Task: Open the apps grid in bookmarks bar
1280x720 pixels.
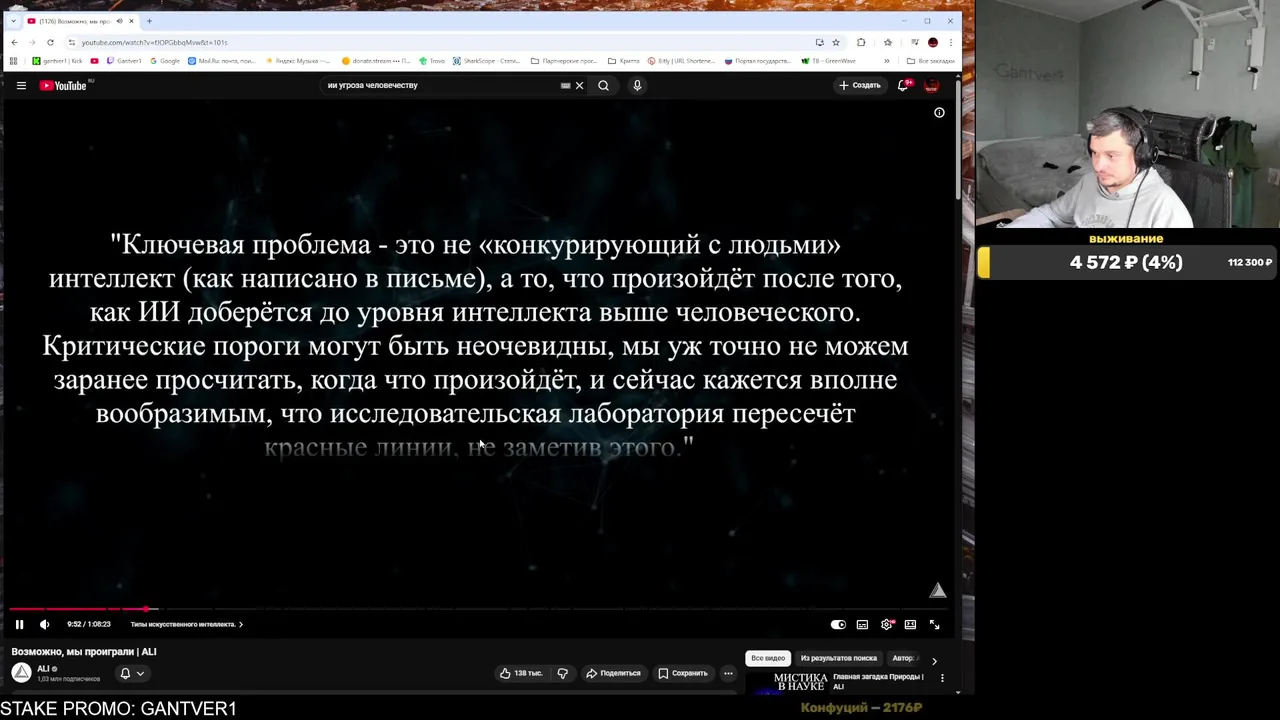Action: [x=14, y=61]
